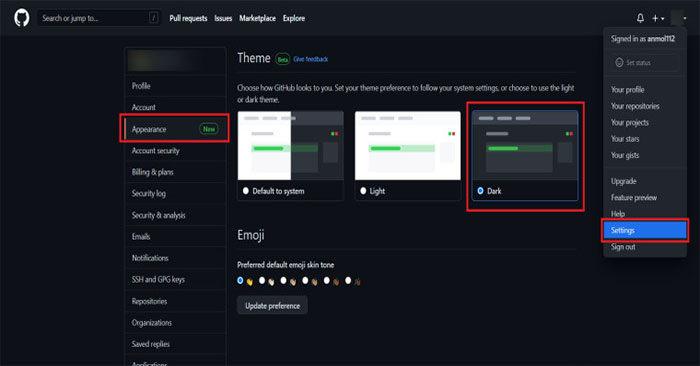This screenshot has width=700, height=366.
Task: Choose the medium-light emoji skin tone
Action: pos(283,280)
